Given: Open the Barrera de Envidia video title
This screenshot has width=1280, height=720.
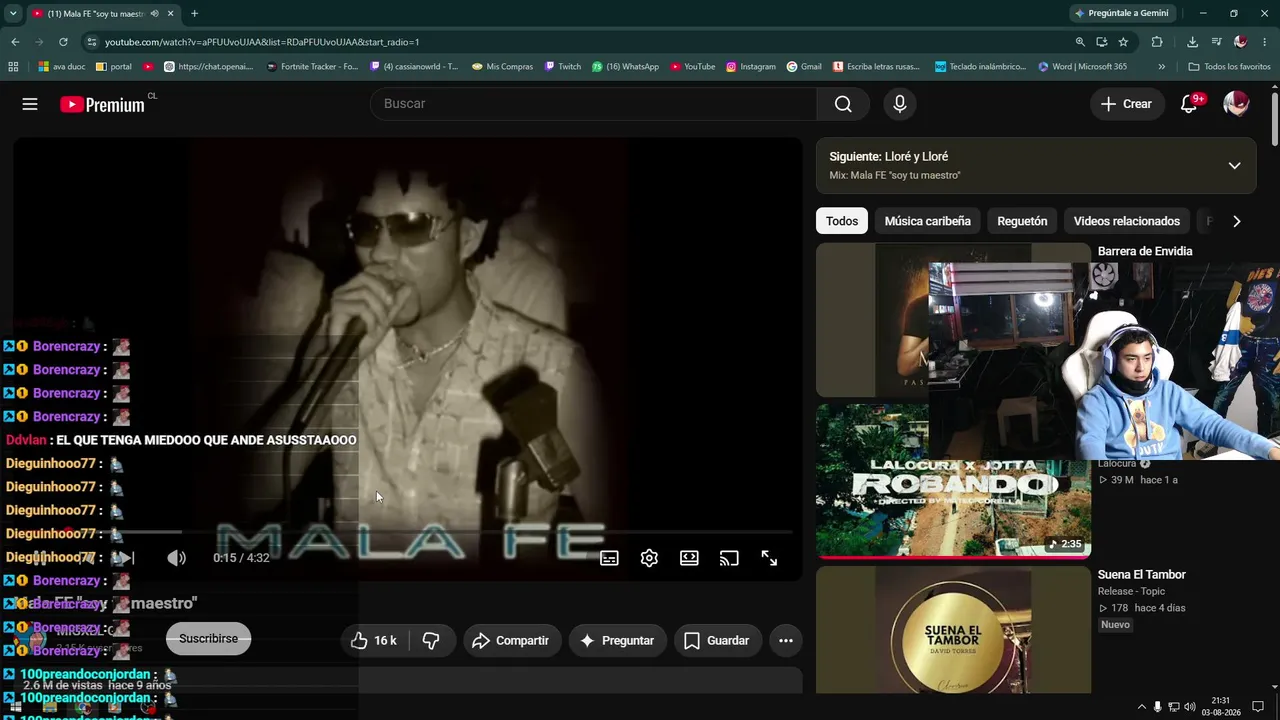Looking at the screenshot, I should (x=1145, y=251).
